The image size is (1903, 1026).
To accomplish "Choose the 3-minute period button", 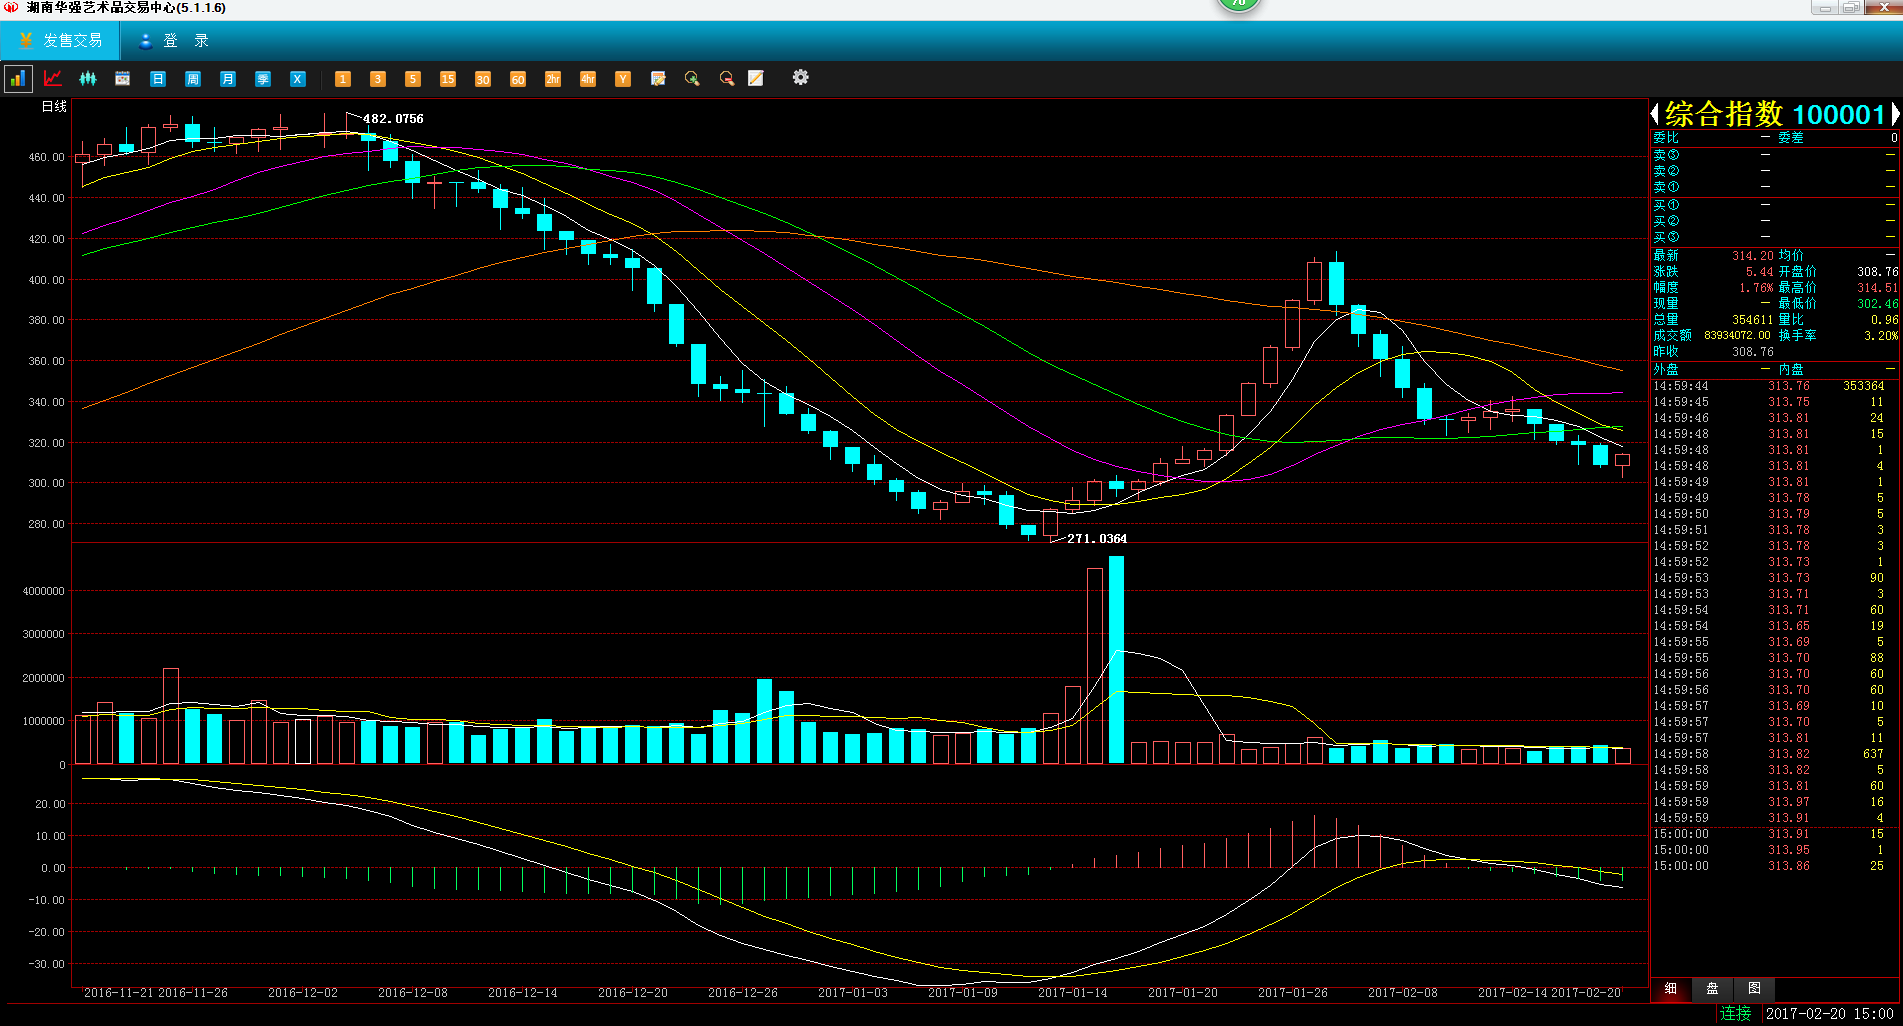I will [378, 78].
